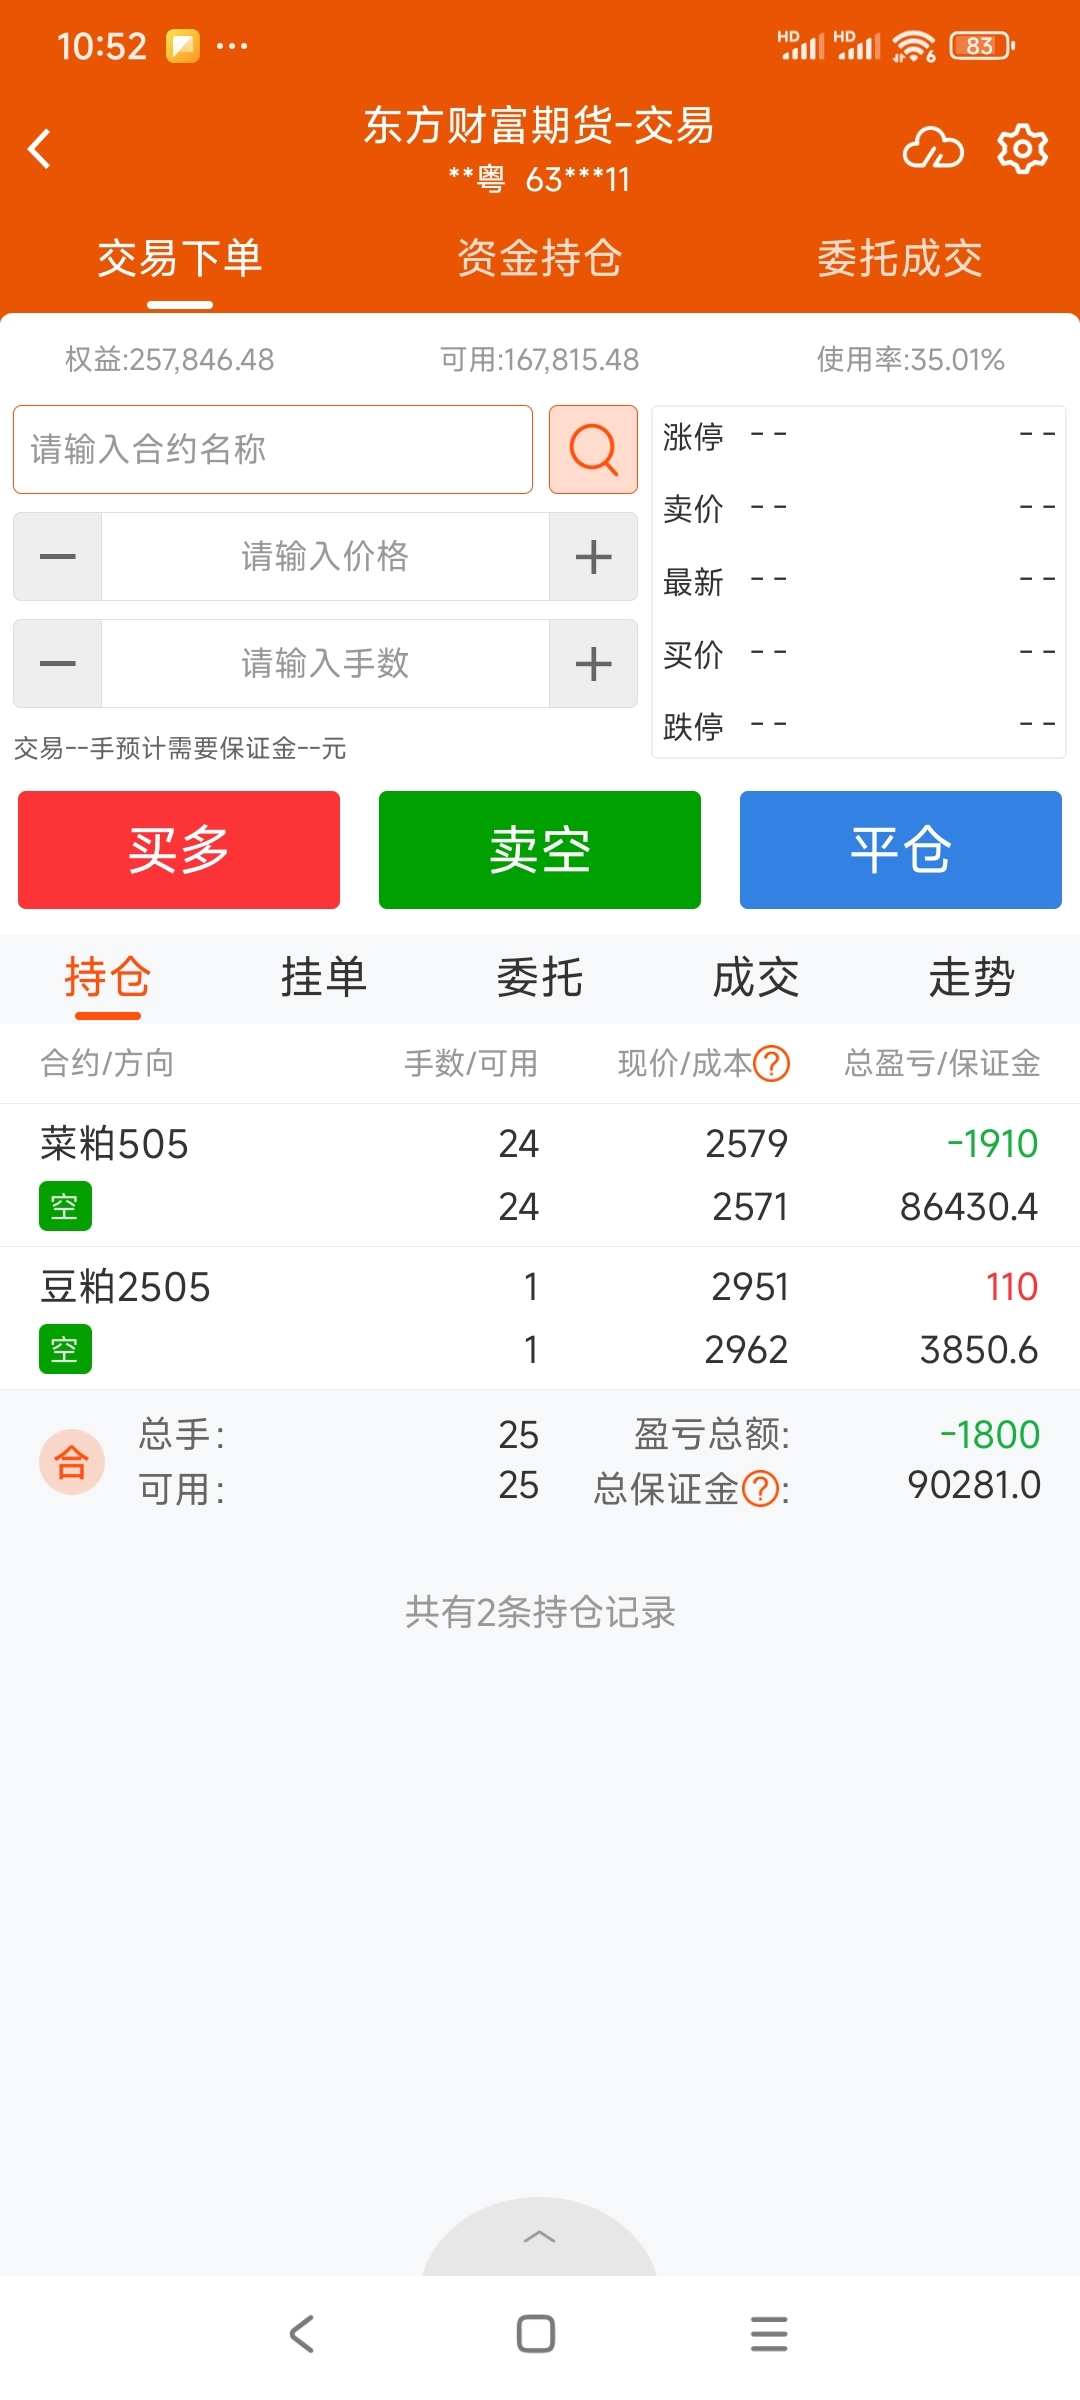Tap Android back navigation button
This screenshot has height=2400, width=1080.
click(x=302, y=2334)
